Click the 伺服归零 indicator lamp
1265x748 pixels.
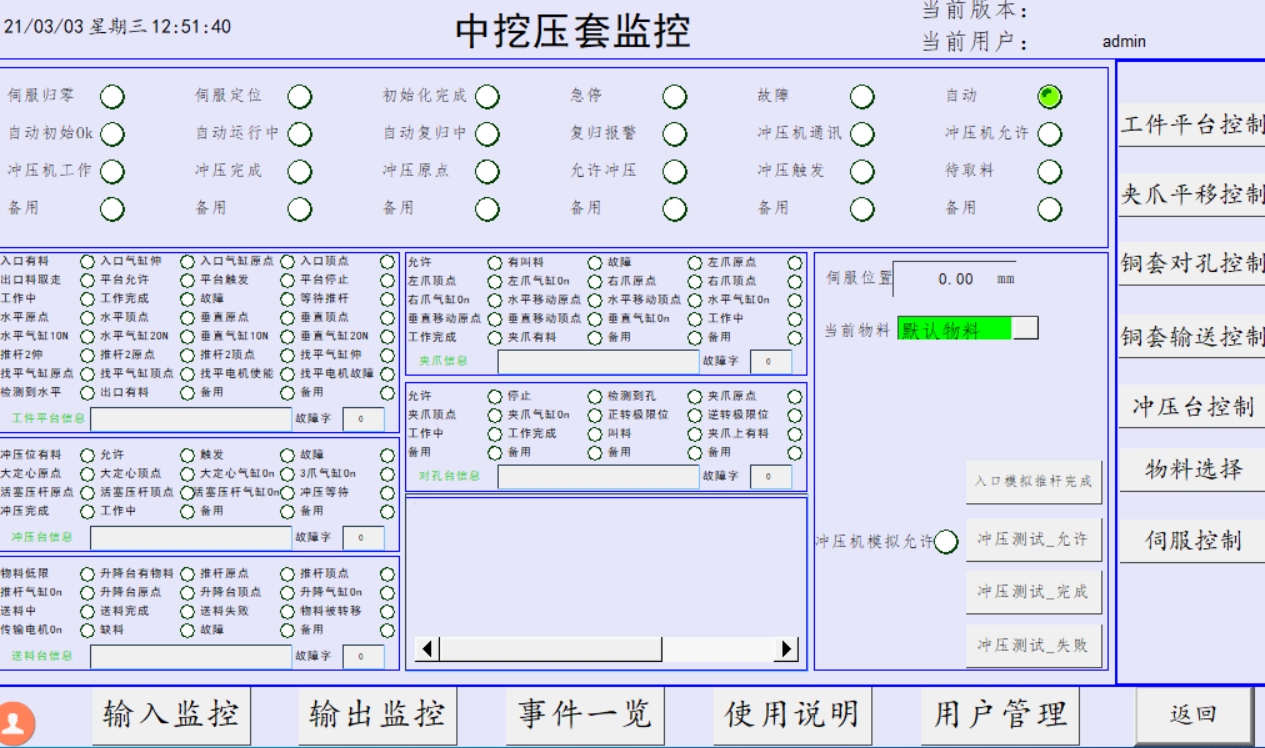(x=112, y=96)
